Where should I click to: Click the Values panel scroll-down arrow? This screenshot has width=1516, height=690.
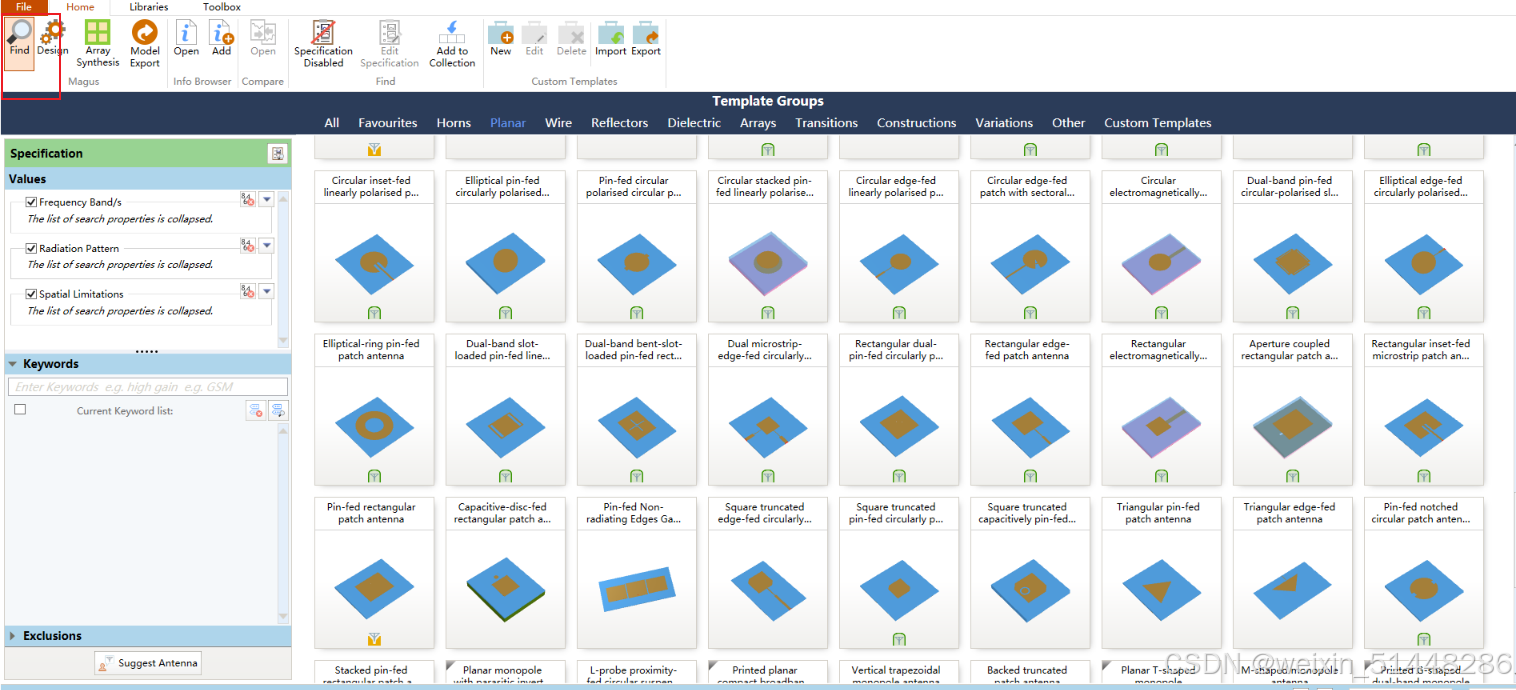tap(283, 341)
